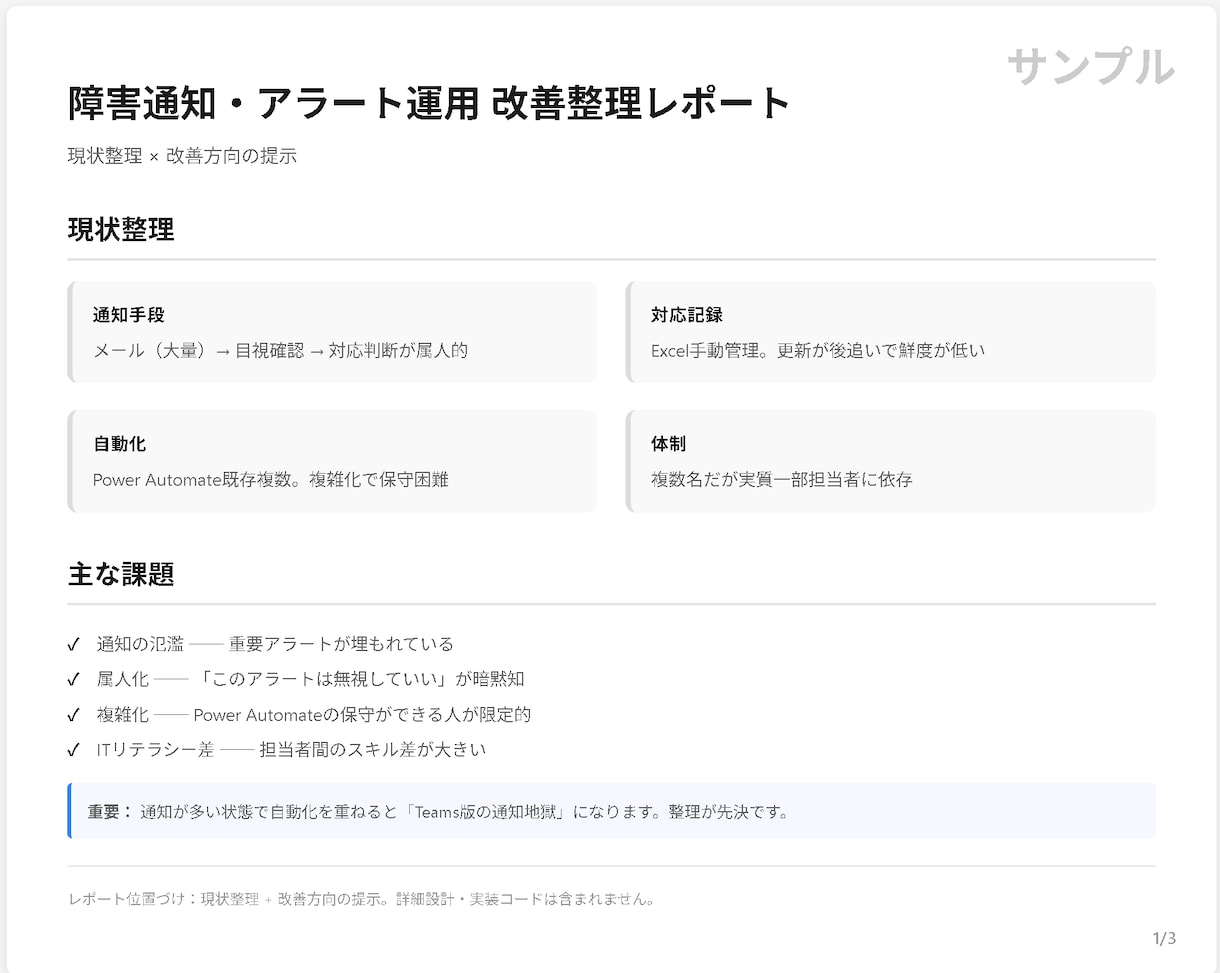Click the report title 障害通知・アラート運用 改善整理レポート
Image resolution: width=1220 pixels, height=973 pixels.
tap(429, 104)
